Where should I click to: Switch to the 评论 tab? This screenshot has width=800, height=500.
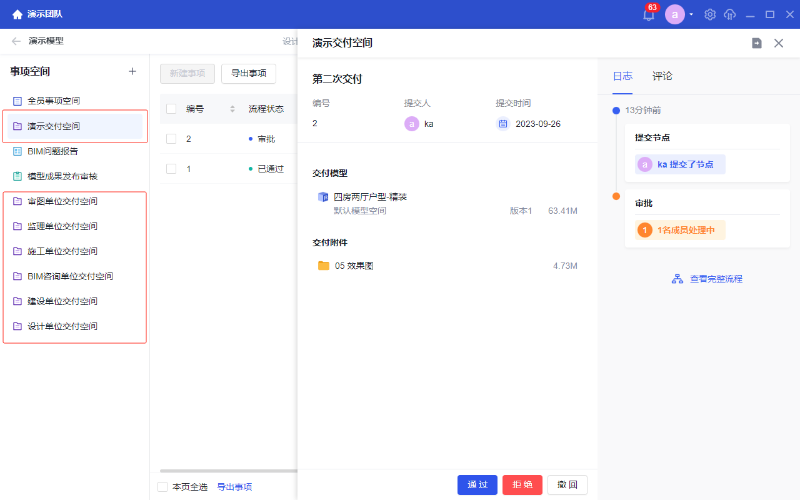click(x=662, y=76)
